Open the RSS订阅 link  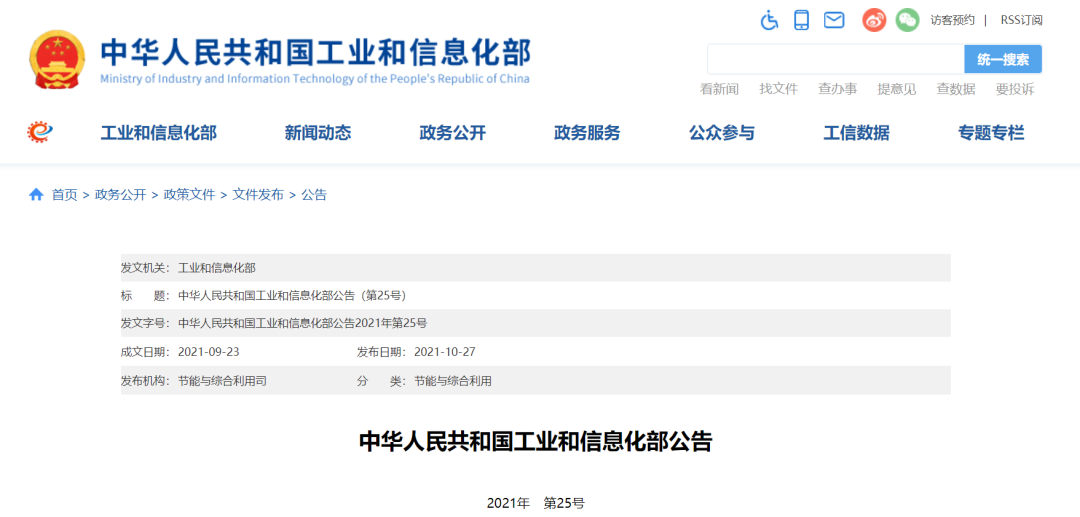coord(1022,20)
